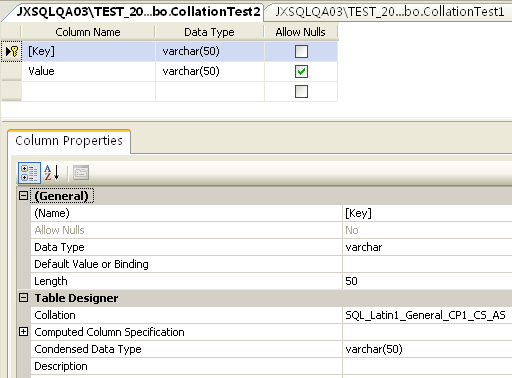Click the Data Type property value varchar
Viewport: 512px width, 378px height.
(x=427, y=247)
